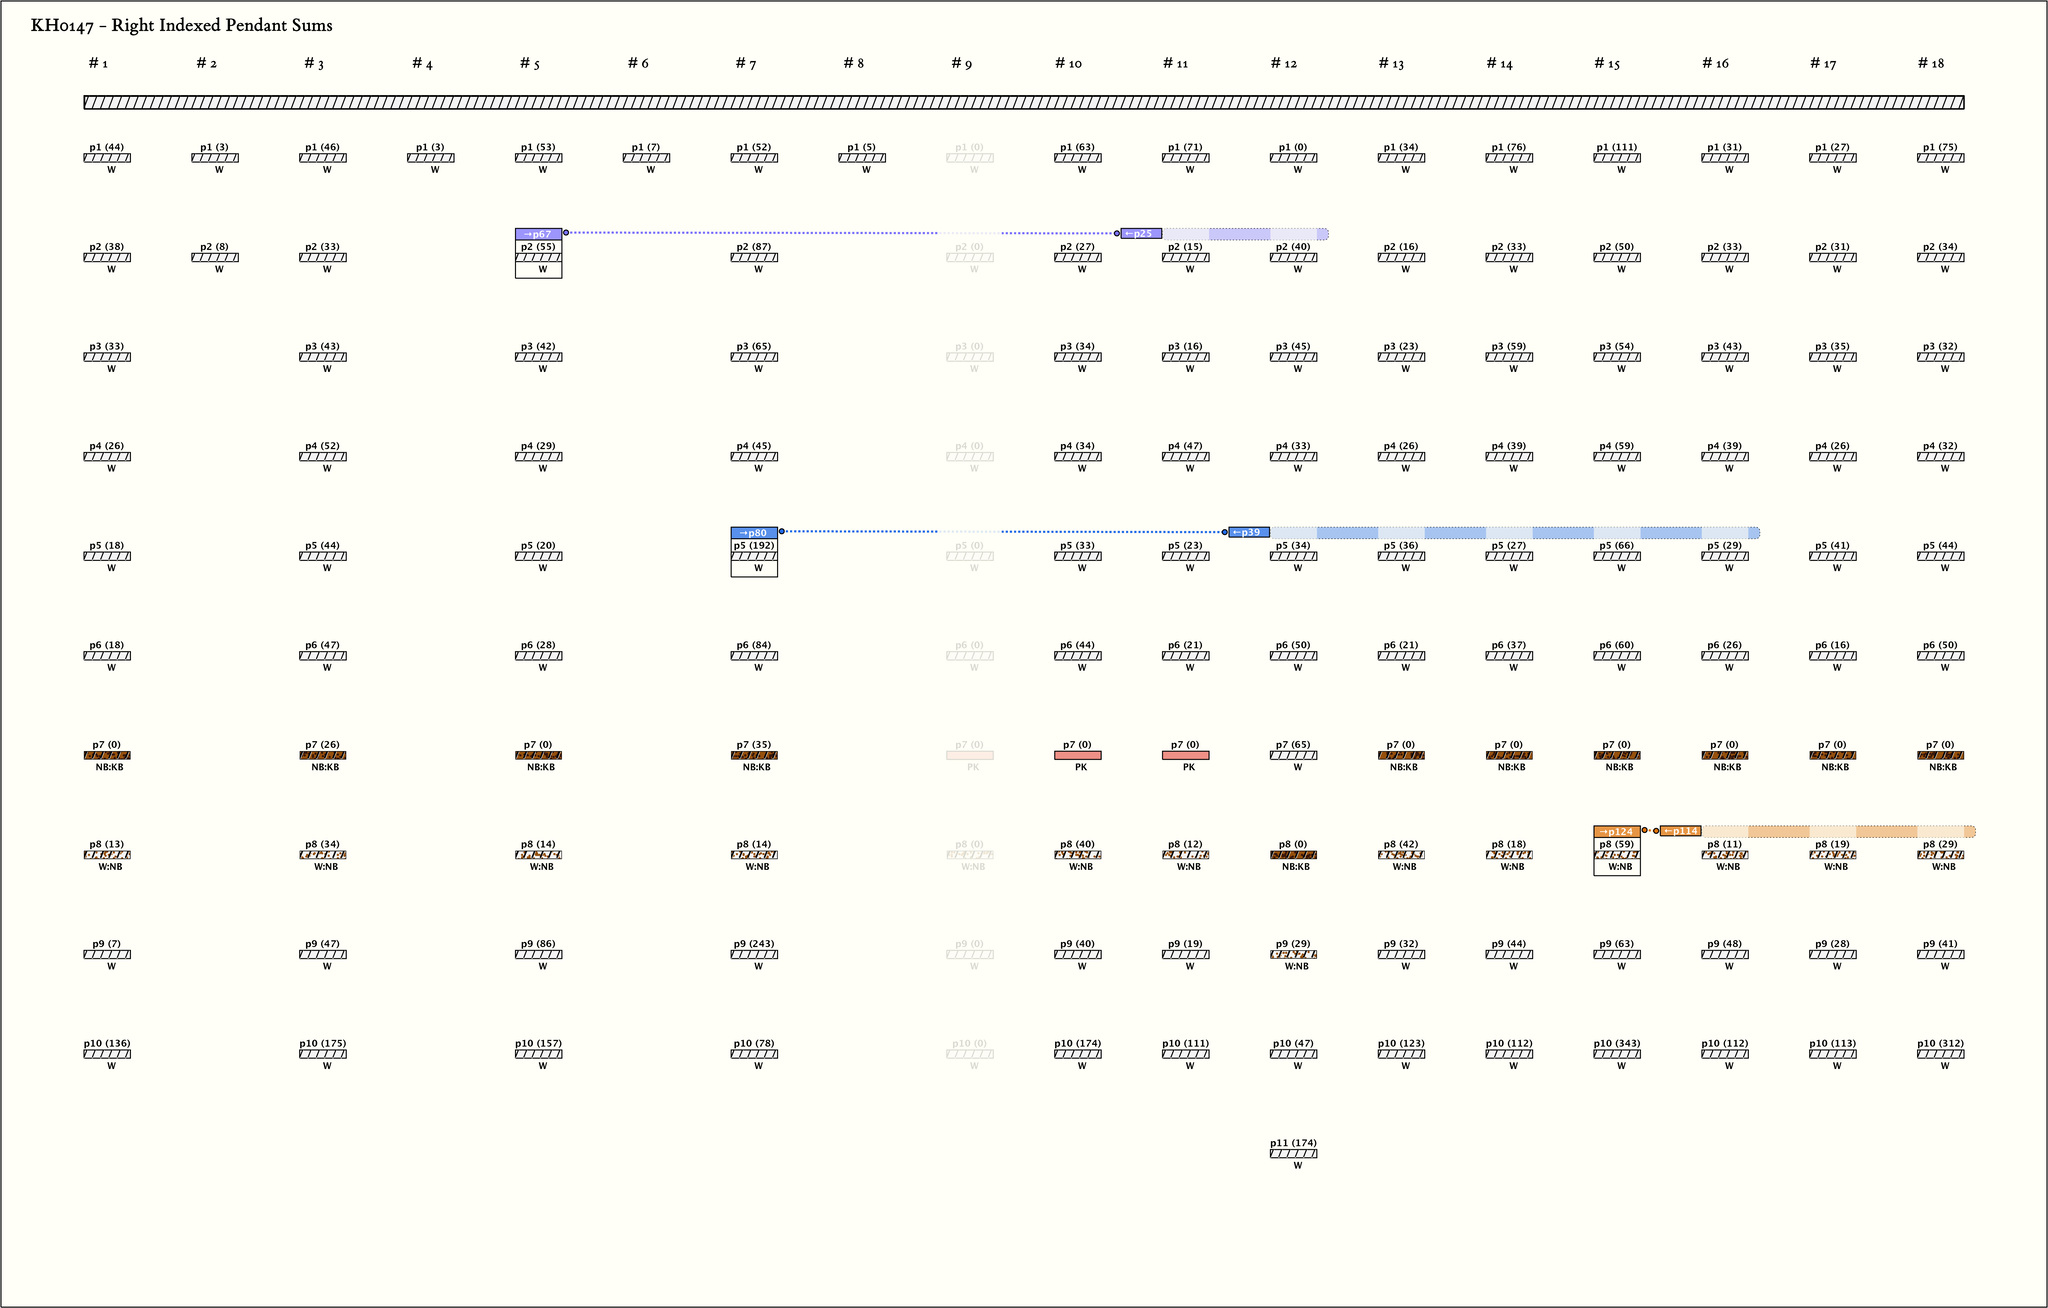Image resolution: width=2048 pixels, height=1308 pixels.
Task: Click the purple →p67 sum tag
Action: tap(538, 234)
